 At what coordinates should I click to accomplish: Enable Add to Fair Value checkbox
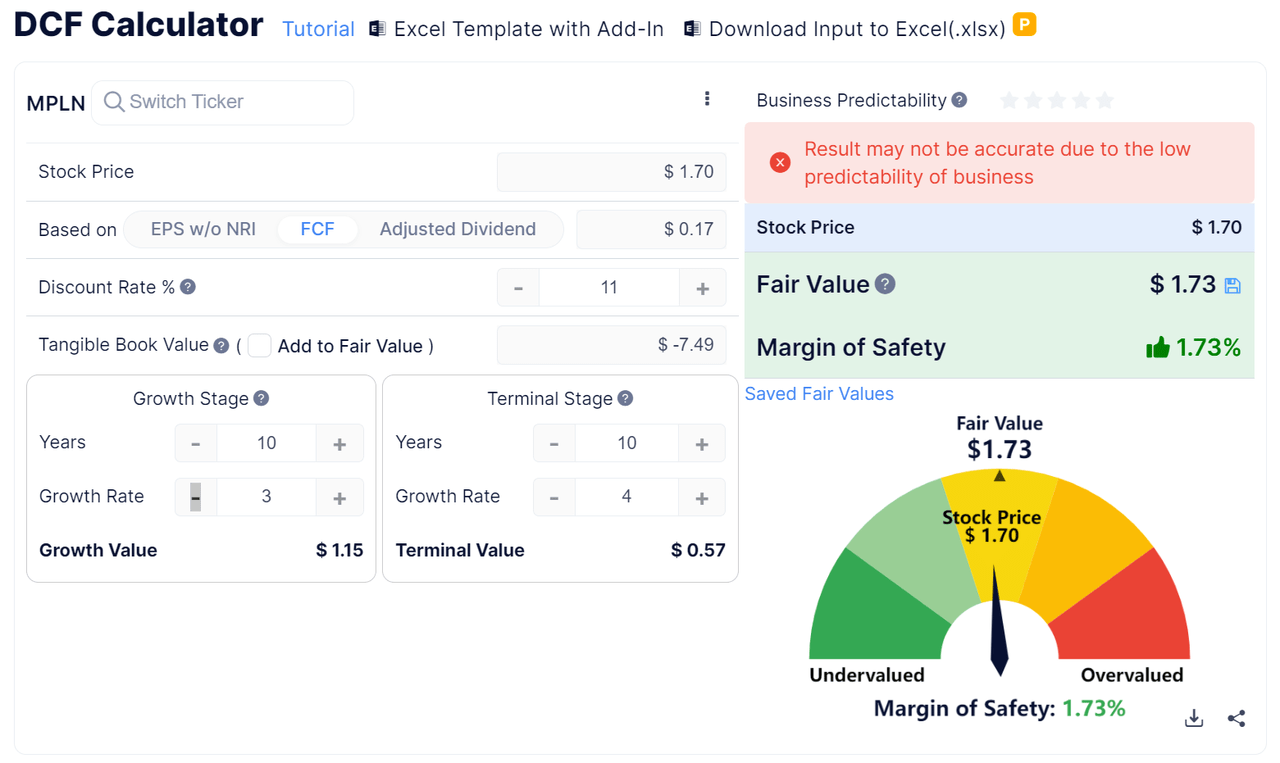(x=259, y=345)
